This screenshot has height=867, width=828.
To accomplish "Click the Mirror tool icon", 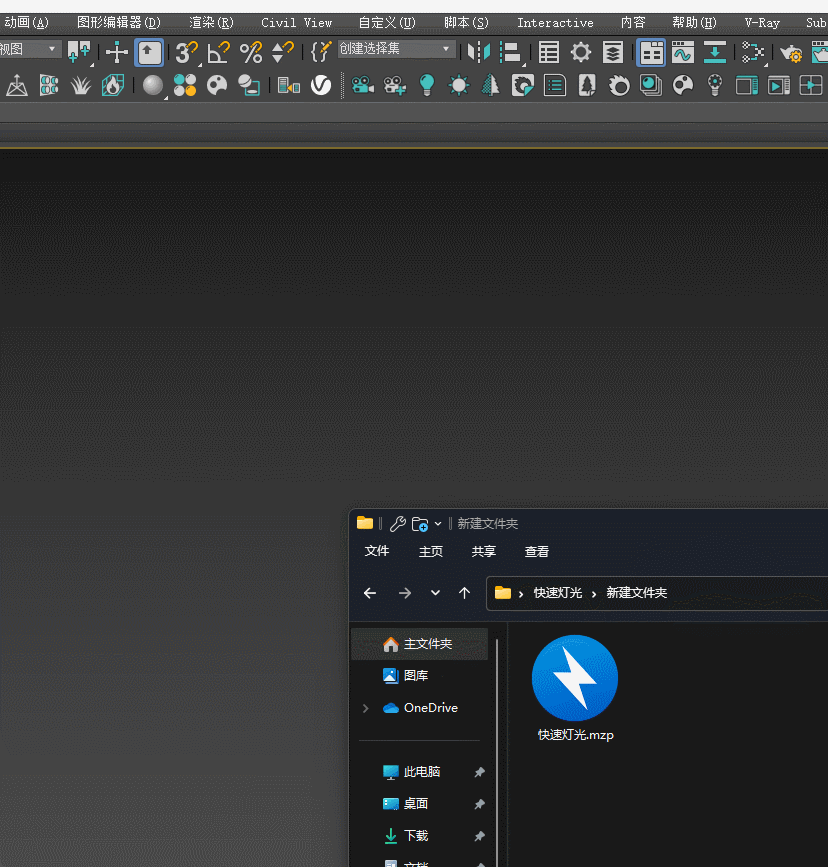I will click(x=479, y=52).
